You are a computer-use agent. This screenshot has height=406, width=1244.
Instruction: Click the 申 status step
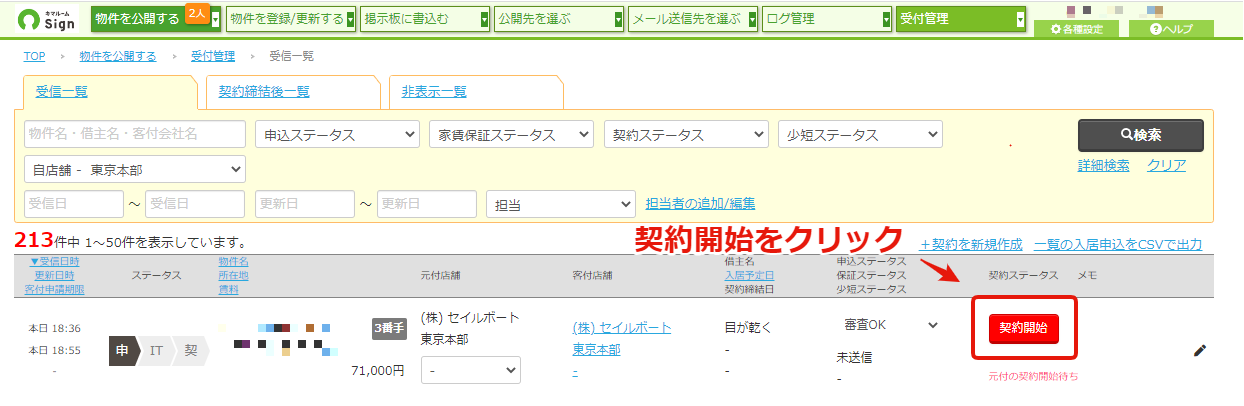click(121, 350)
